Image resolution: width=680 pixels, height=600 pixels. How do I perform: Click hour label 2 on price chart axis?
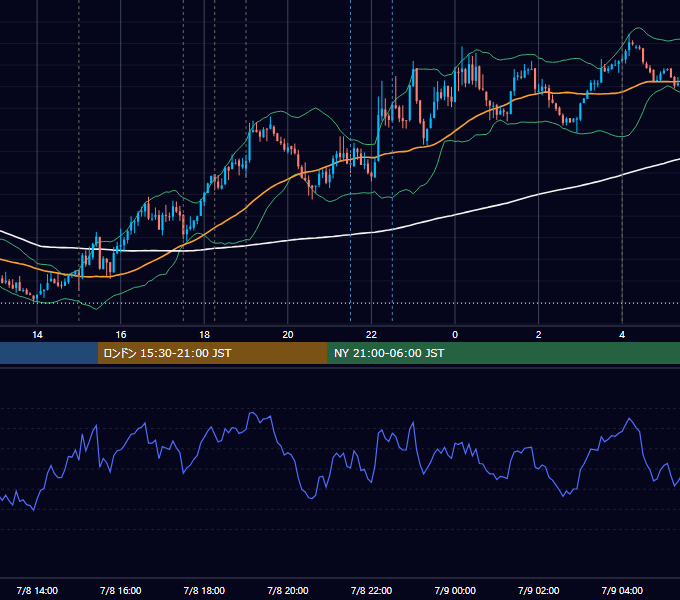[539, 335]
